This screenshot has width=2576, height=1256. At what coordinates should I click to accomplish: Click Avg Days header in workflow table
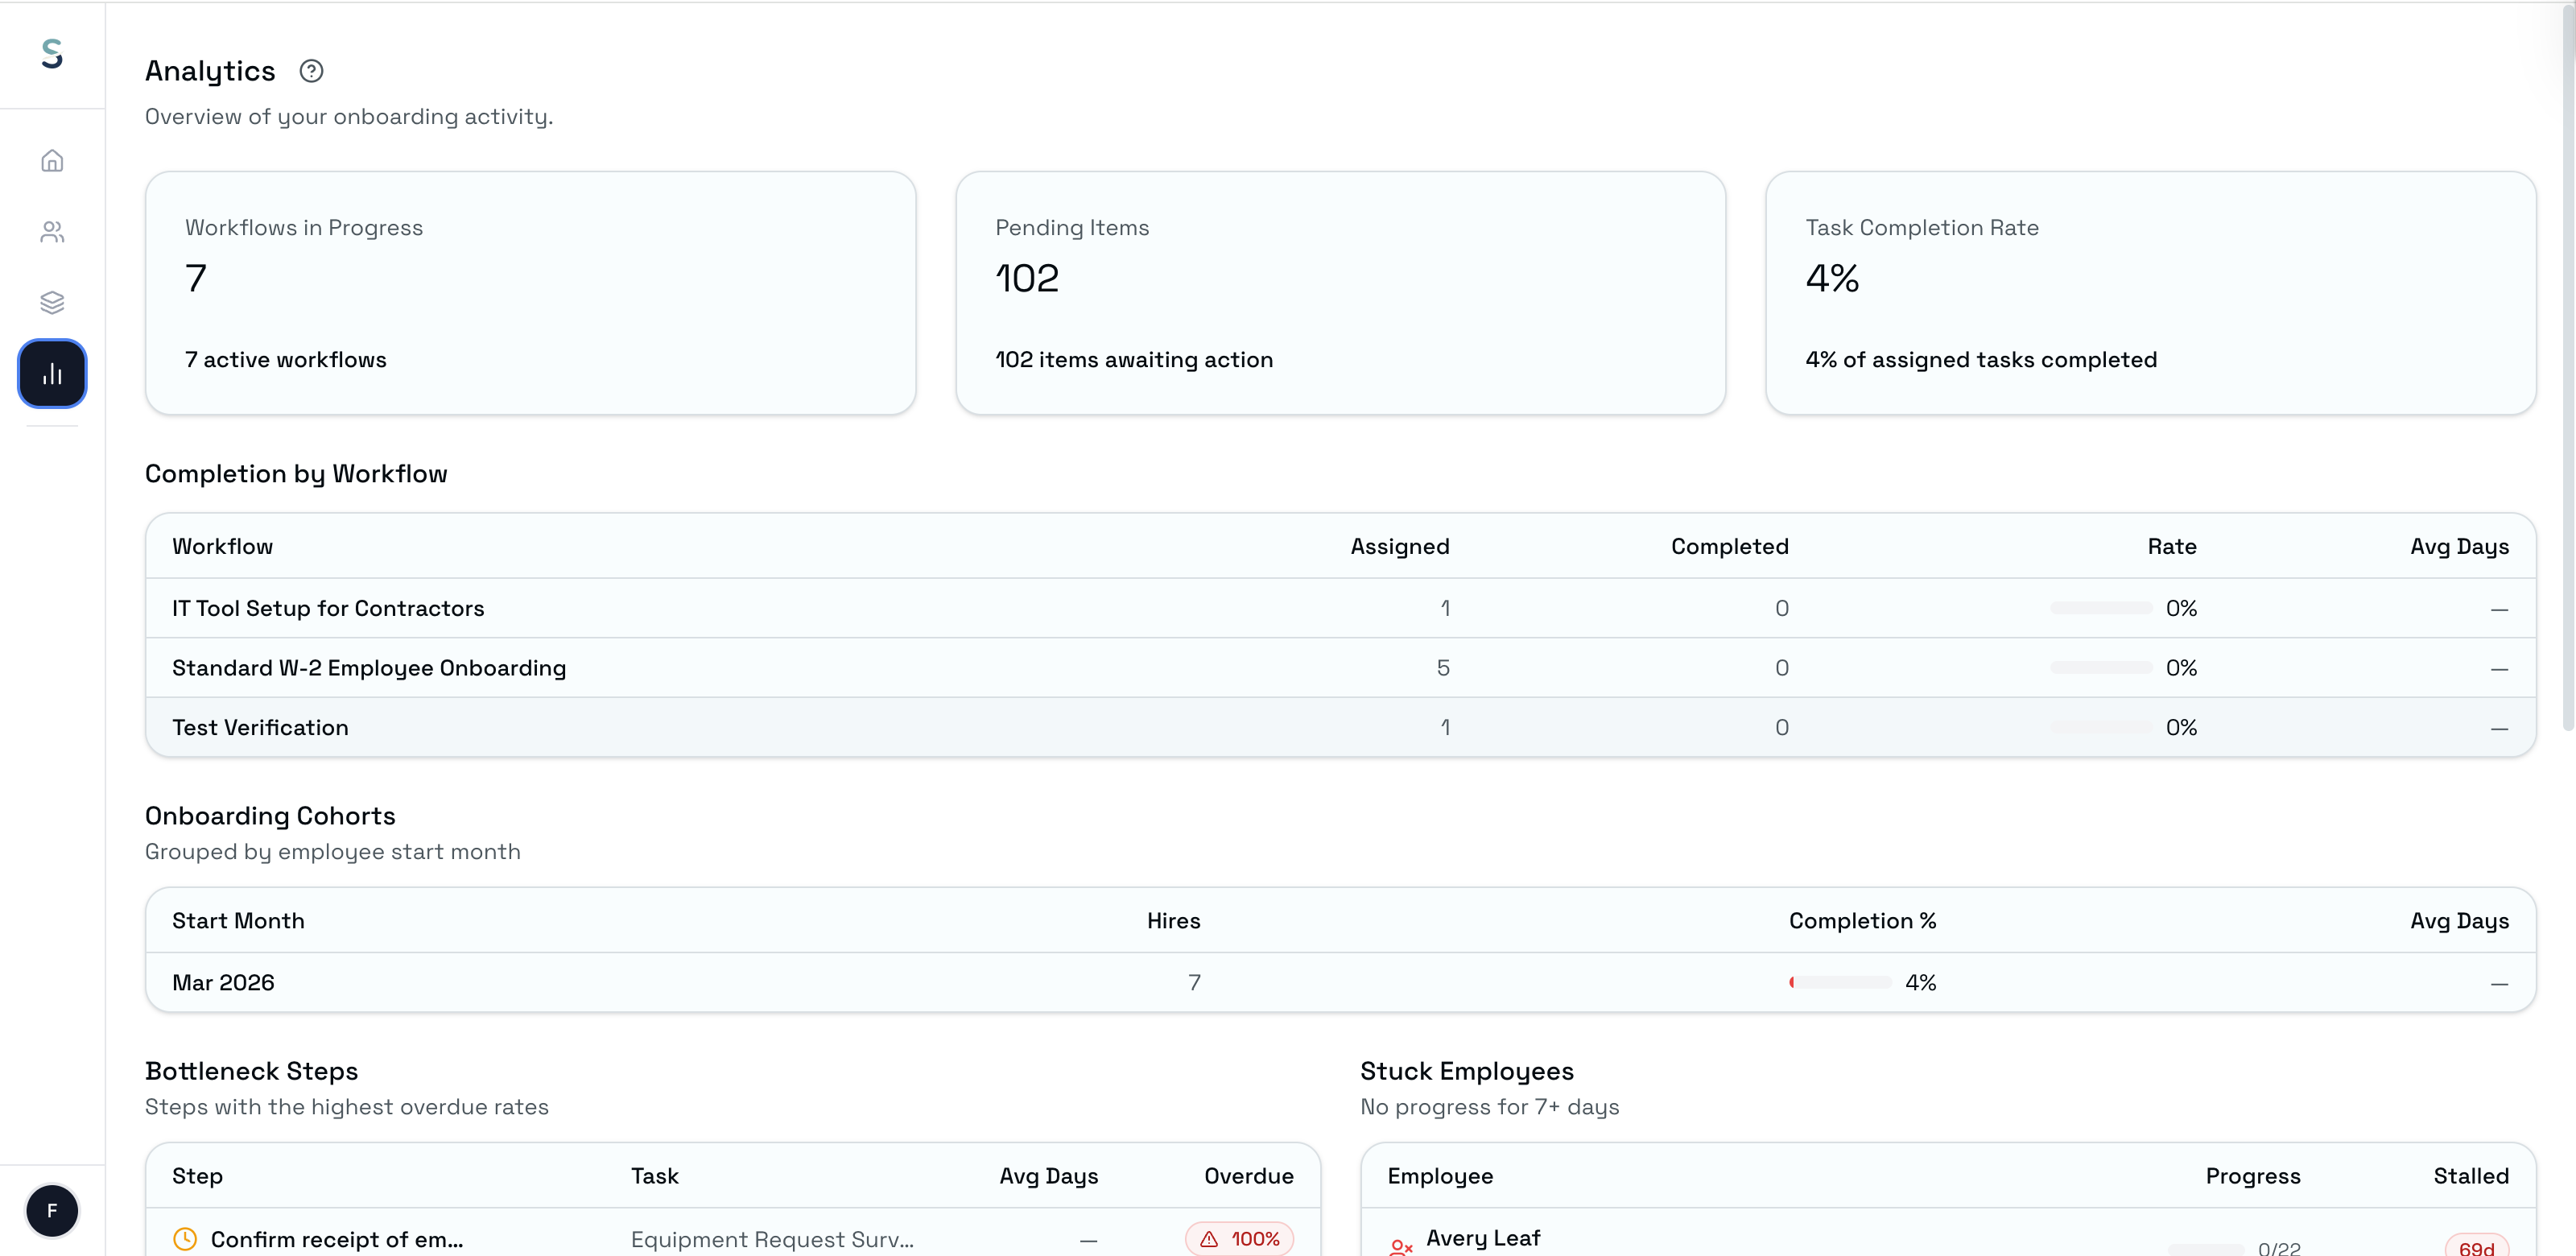coord(2459,546)
